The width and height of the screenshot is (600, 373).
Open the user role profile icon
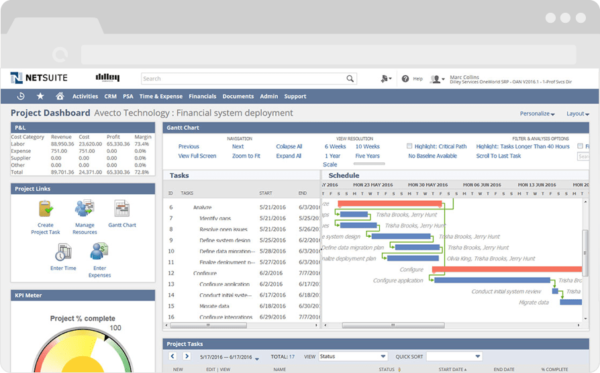pos(437,79)
